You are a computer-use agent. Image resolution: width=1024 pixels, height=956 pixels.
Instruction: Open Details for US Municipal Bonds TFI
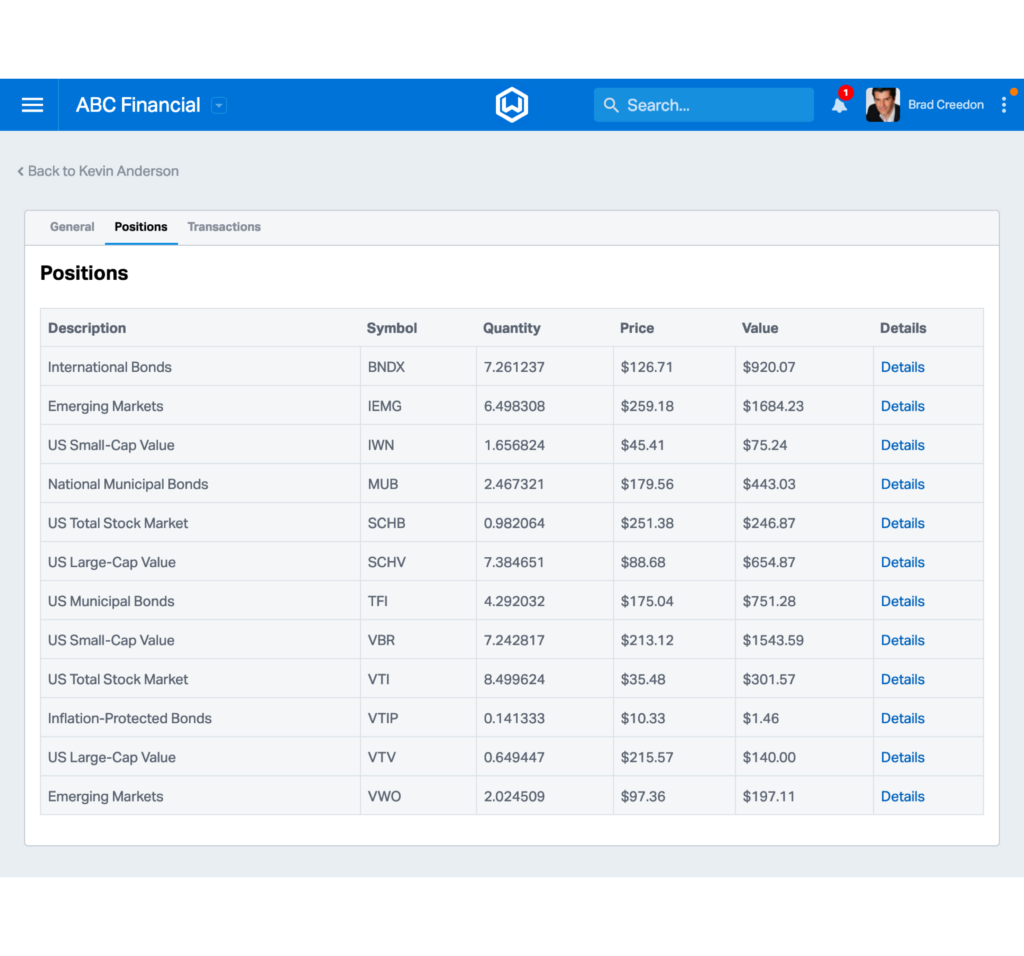click(902, 601)
